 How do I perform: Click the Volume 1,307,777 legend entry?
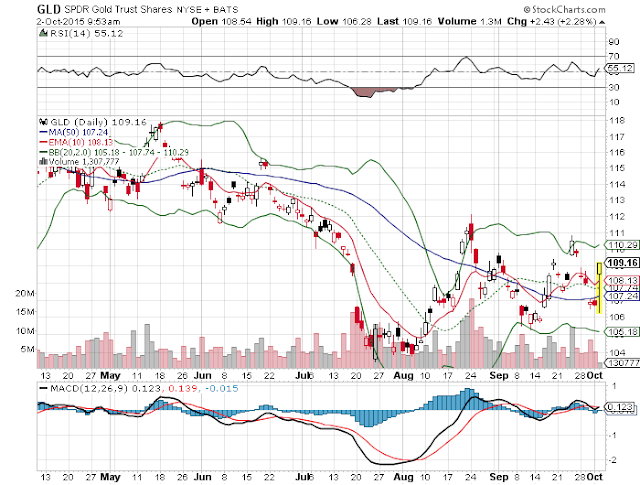point(84,162)
